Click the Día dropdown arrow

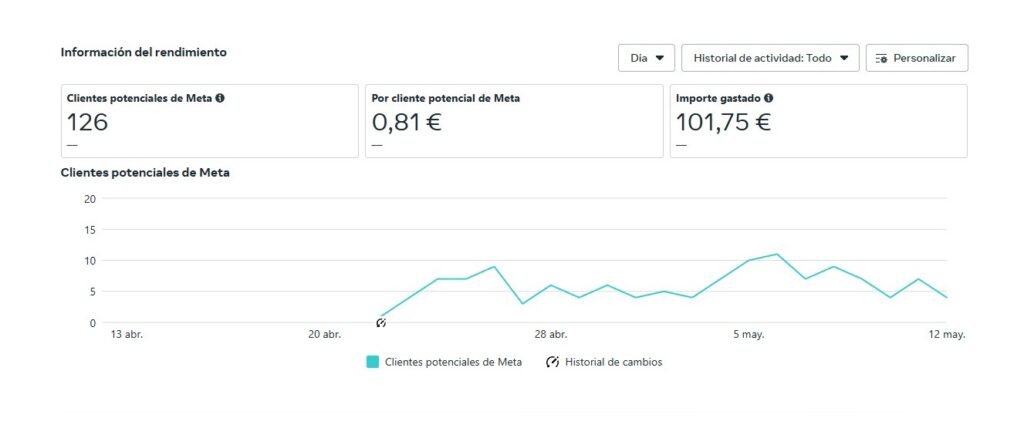[x=660, y=58]
